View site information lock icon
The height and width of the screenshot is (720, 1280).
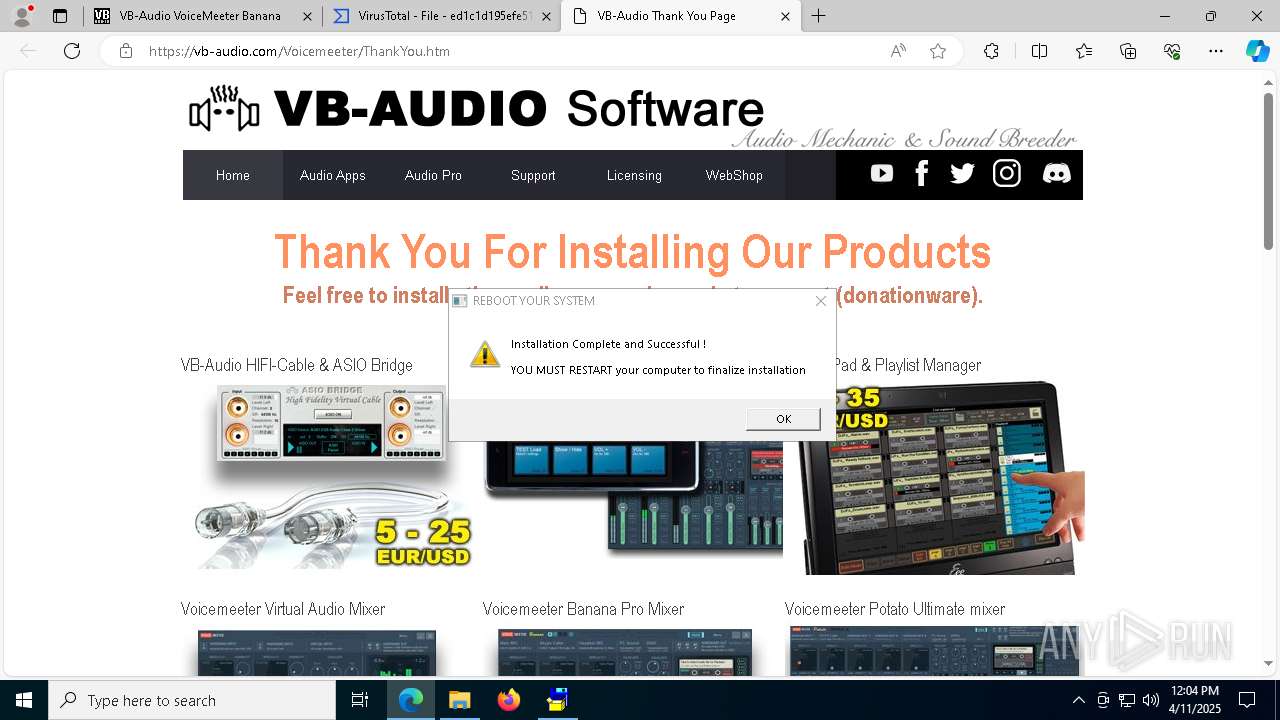pyautogui.click(x=126, y=51)
